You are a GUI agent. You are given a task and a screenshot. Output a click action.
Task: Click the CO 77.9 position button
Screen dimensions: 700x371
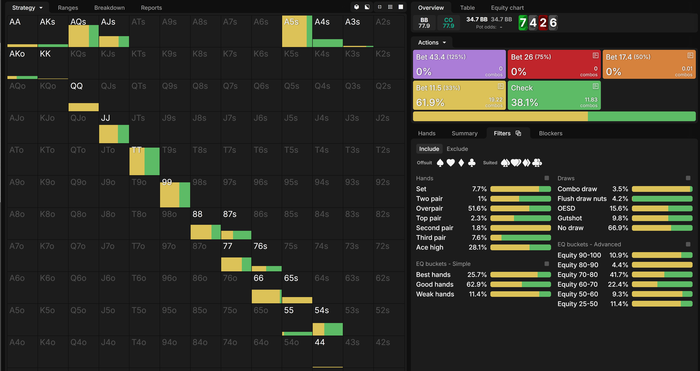[x=448, y=23]
